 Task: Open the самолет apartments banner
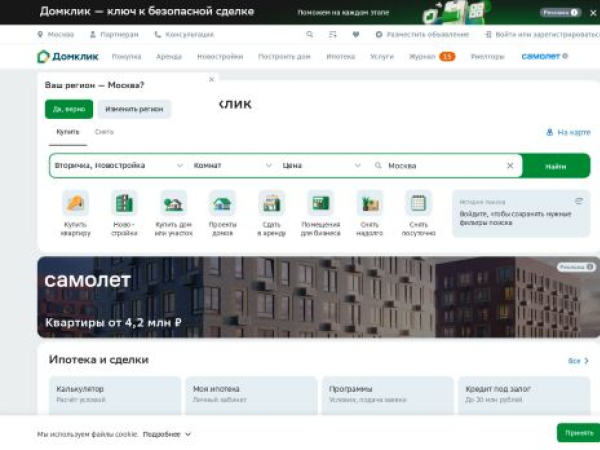[318, 297]
